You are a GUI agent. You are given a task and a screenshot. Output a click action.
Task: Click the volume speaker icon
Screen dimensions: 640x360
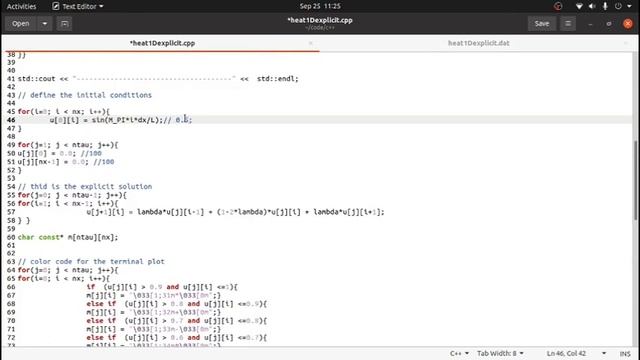pyautogui.click(x=592, y=6)
